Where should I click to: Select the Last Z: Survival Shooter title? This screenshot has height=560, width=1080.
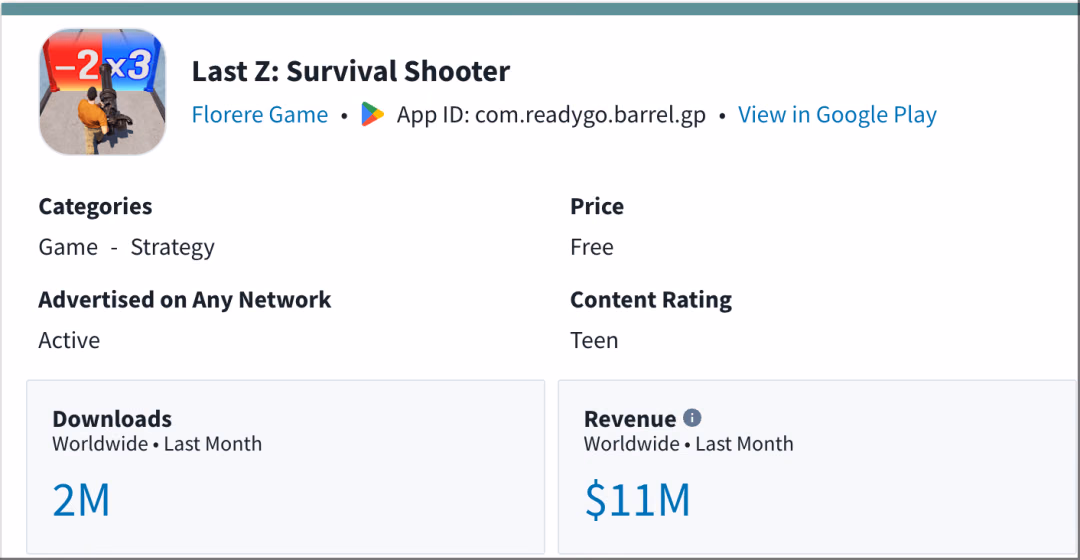351,71
